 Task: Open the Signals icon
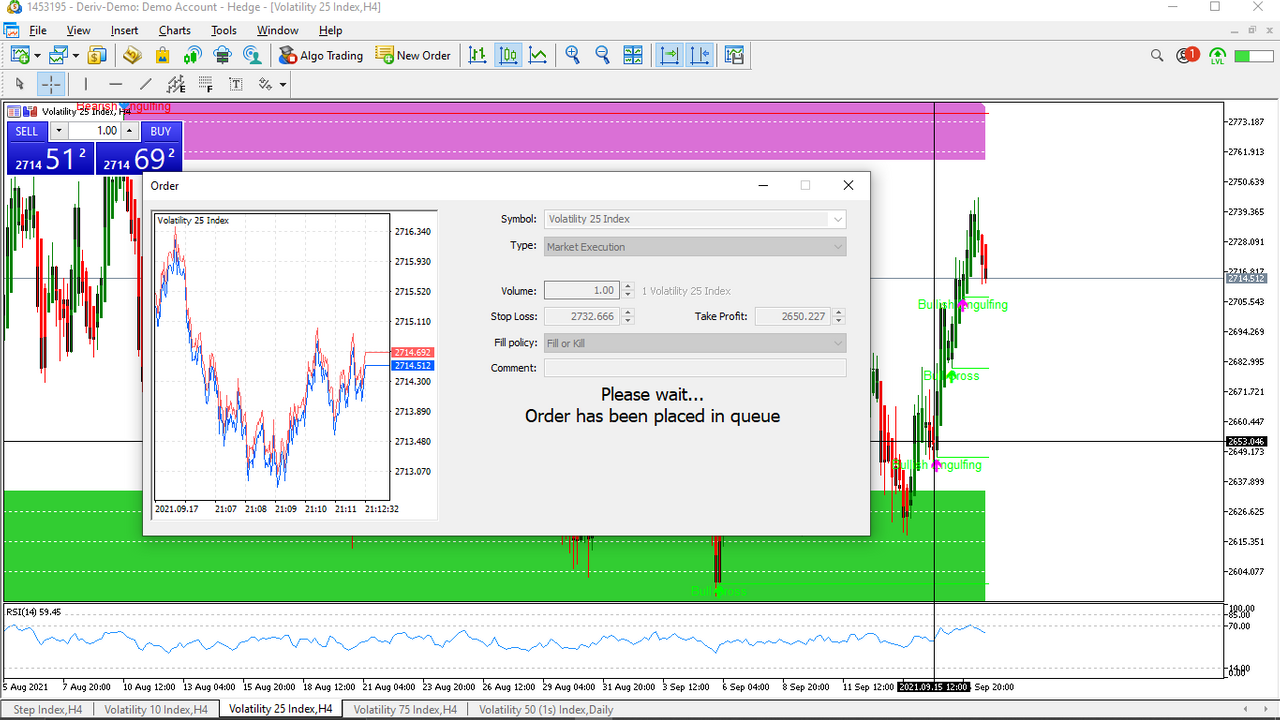[193, 55]
